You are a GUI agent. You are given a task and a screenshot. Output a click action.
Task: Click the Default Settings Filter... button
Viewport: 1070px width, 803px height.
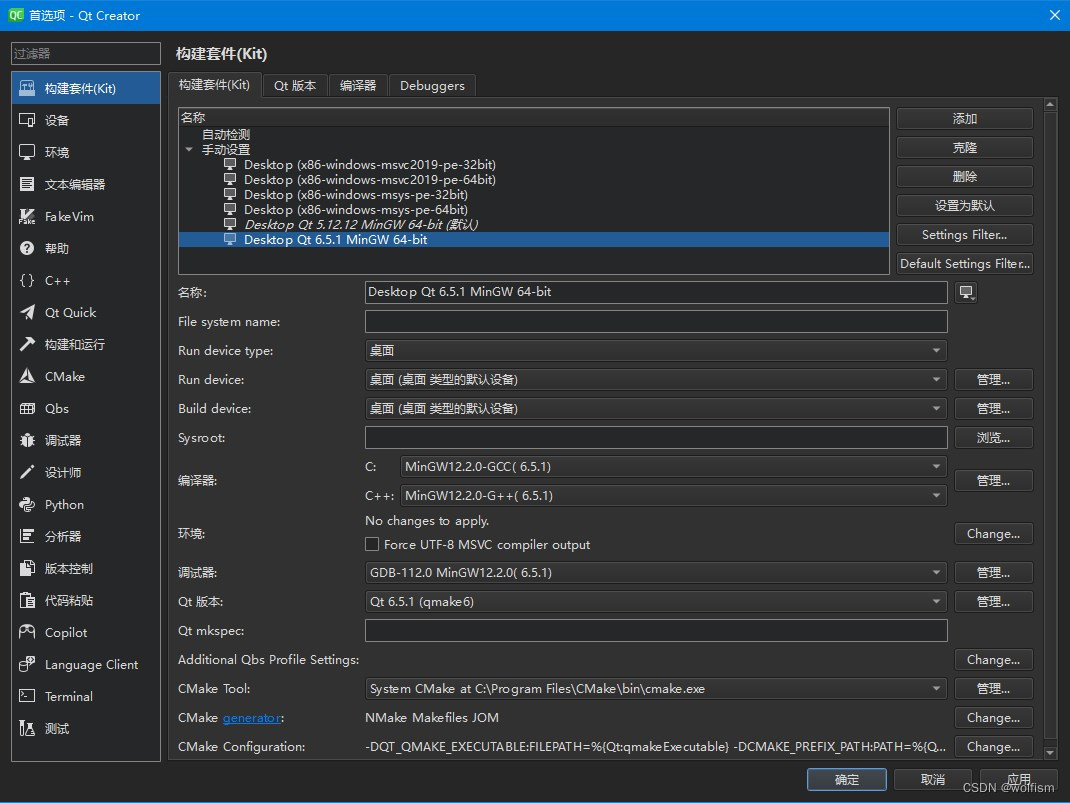click(964, 263)
